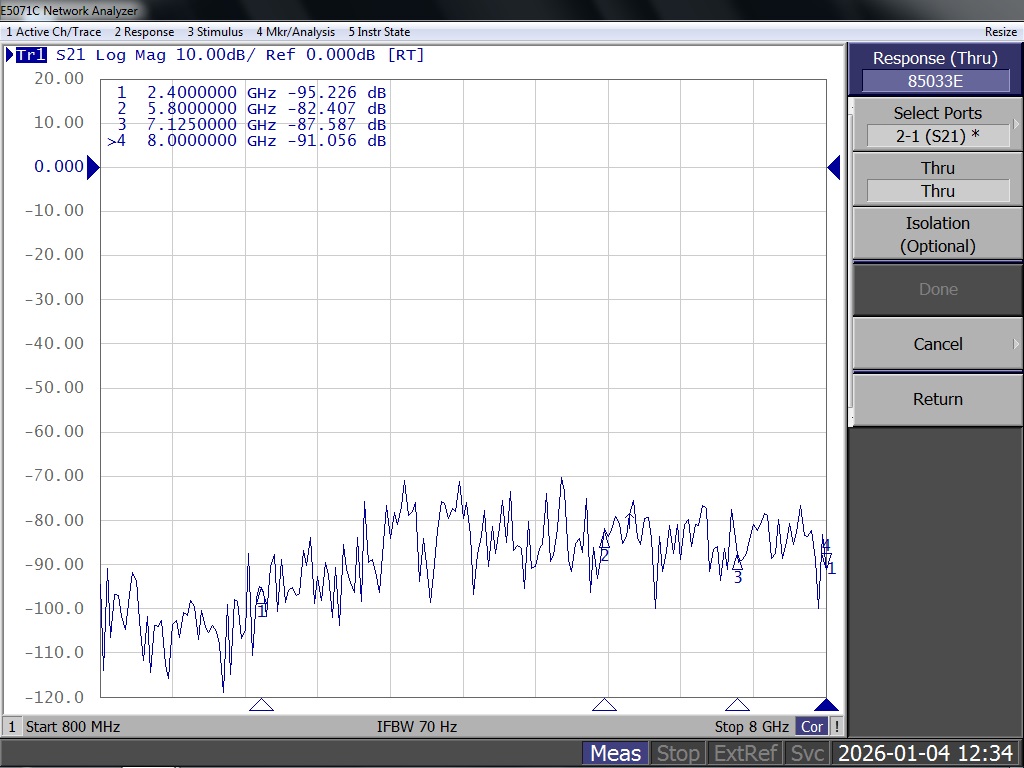Click the exclamation warning indicator

click(x=837, y=726)
